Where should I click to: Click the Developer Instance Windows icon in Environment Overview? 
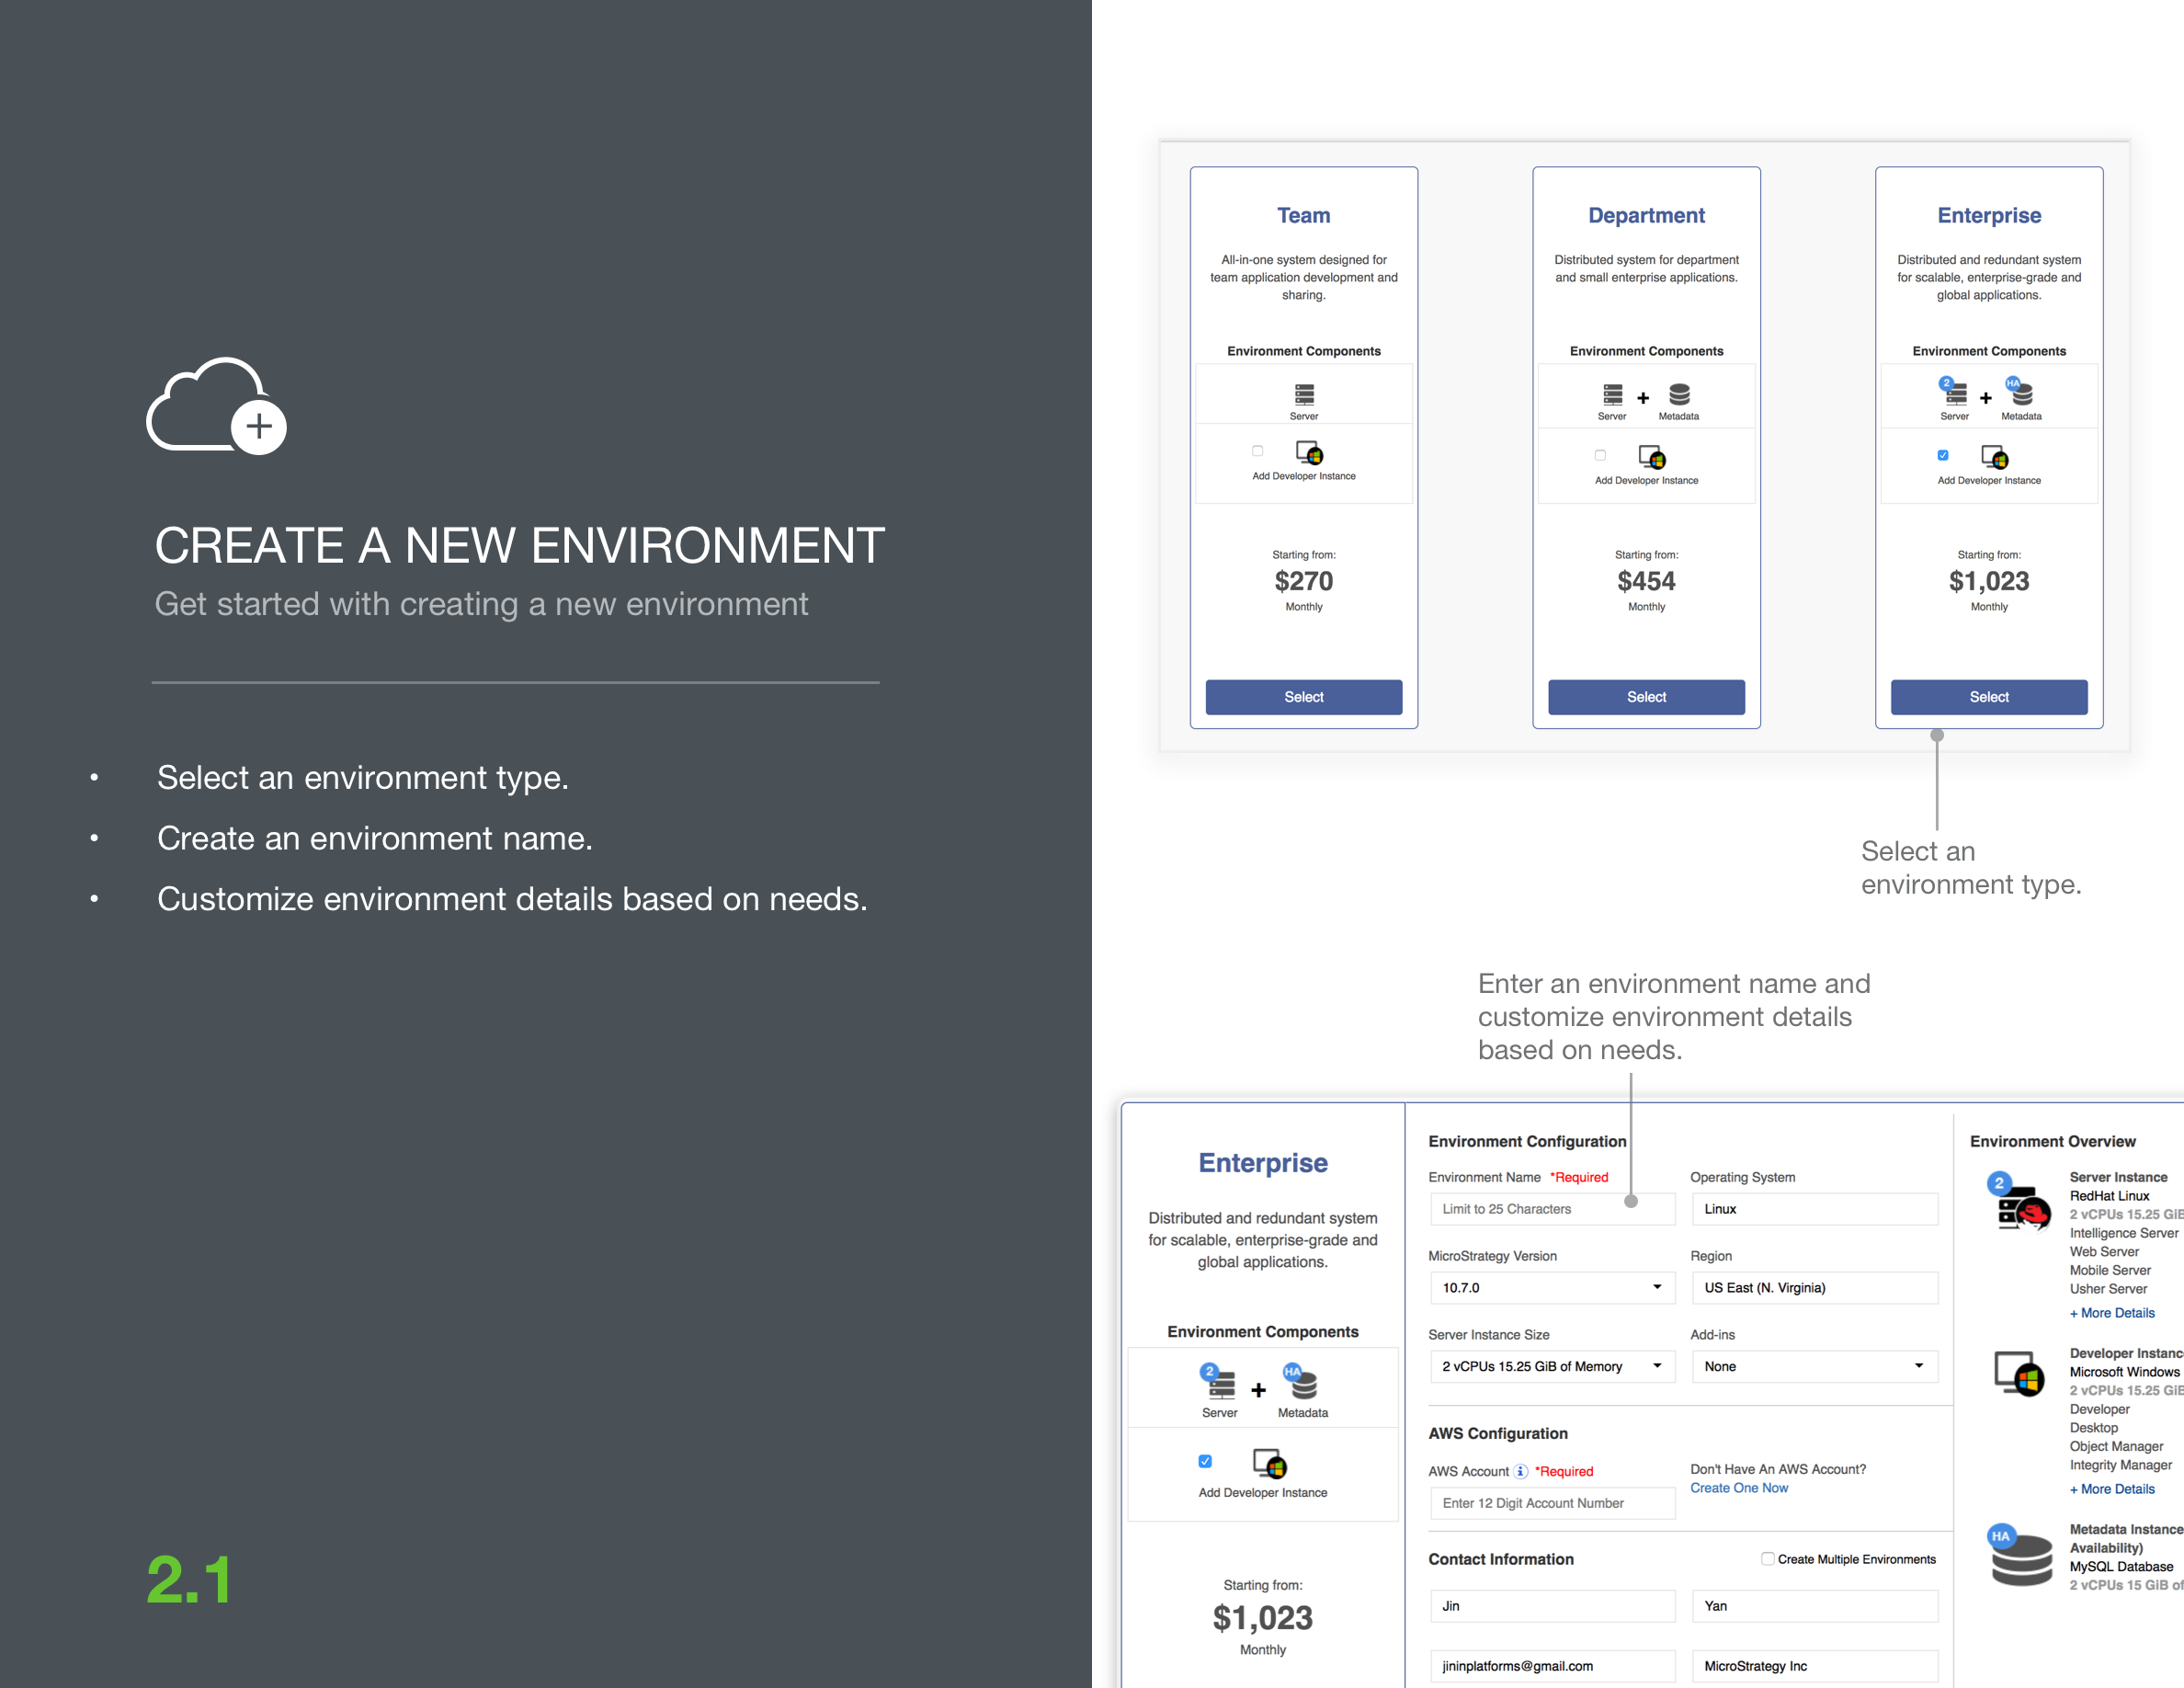coord(2019,1373)
